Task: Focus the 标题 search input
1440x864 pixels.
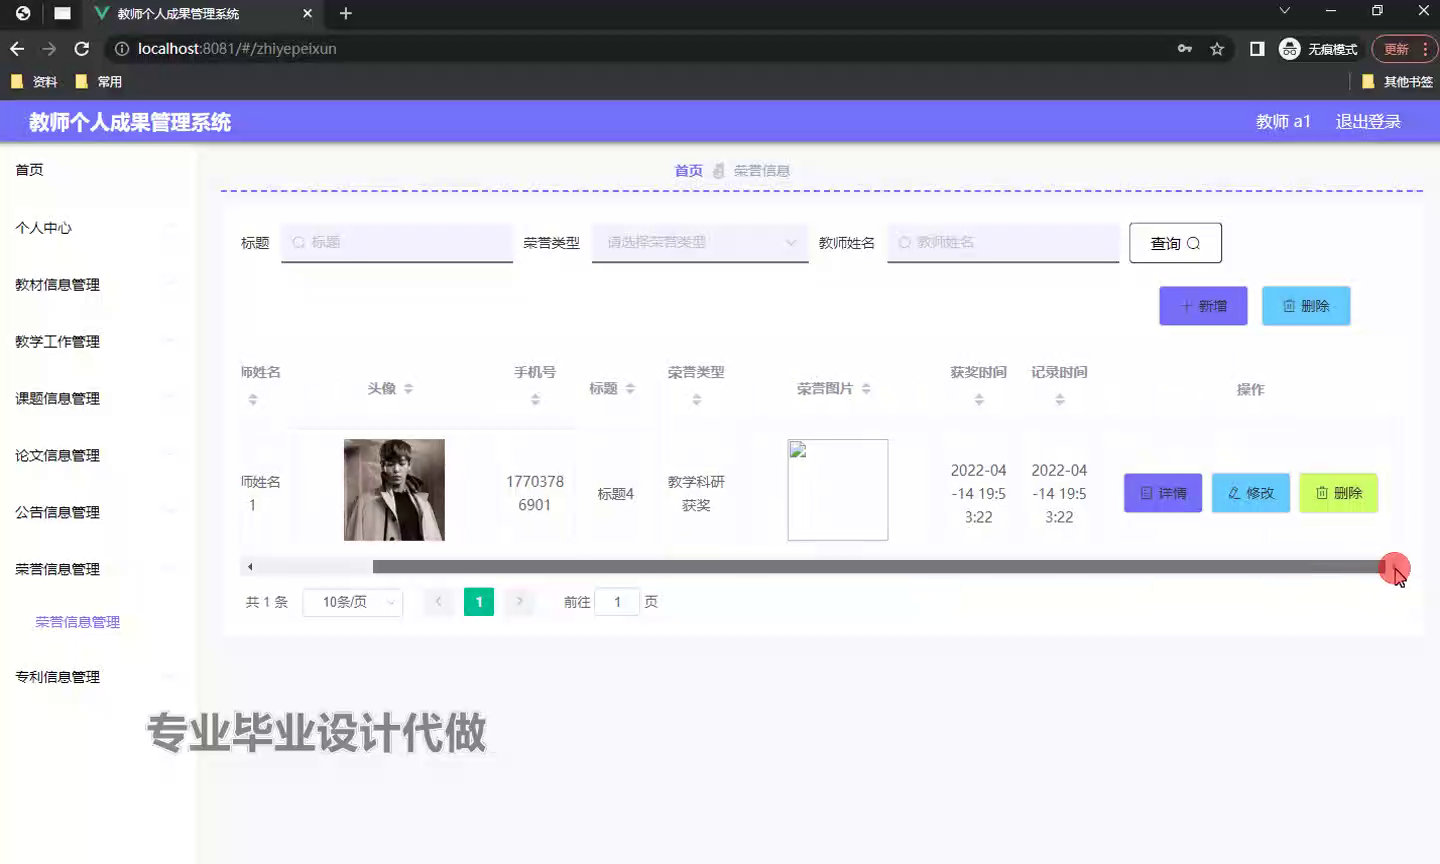Action: (397, 242)
